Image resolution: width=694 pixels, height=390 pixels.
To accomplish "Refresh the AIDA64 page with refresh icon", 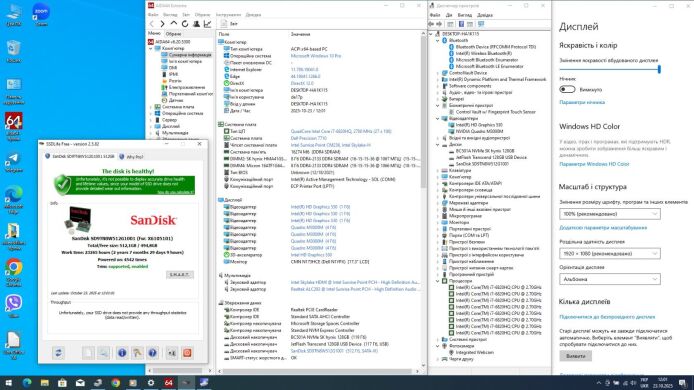I will coord(185,24).
